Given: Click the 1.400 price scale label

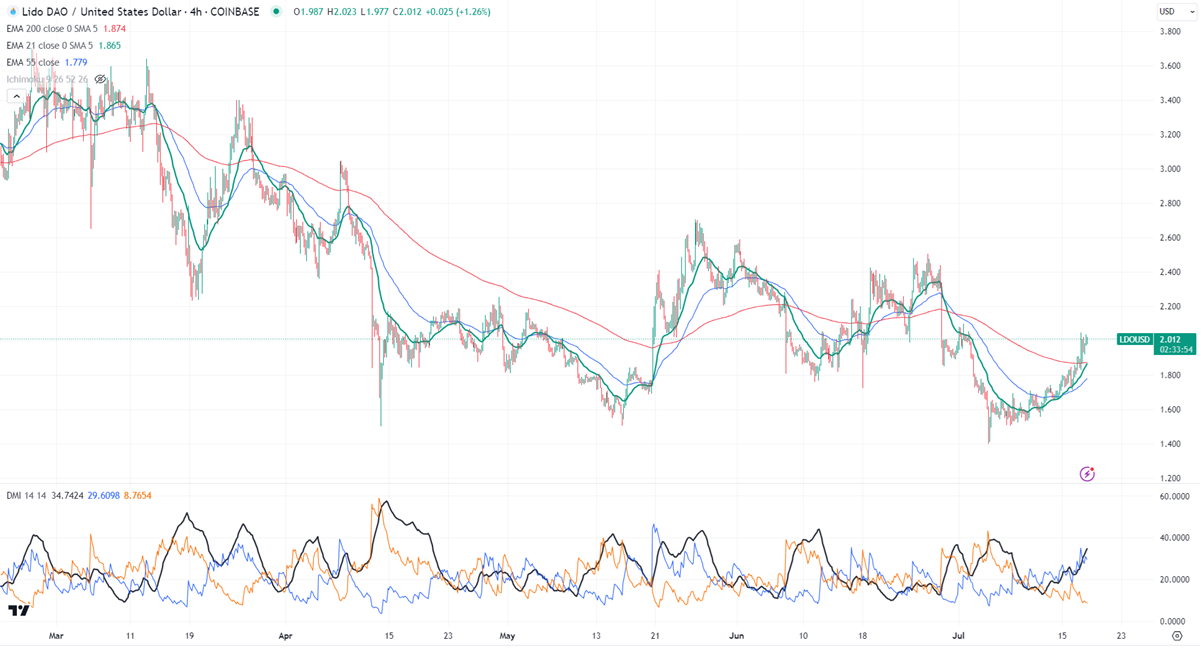Looking at the screenshot, I should (x=1169, y=444).
